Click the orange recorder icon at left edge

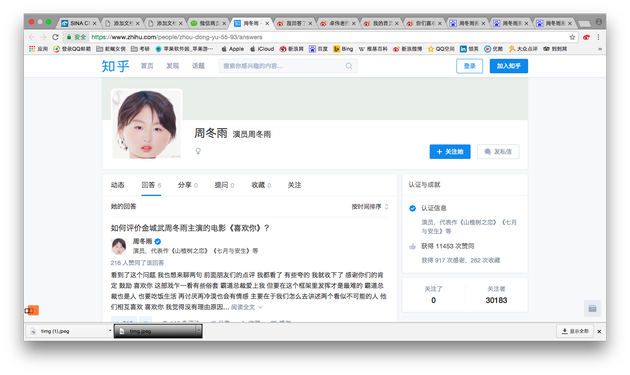(x=32, y=310)
